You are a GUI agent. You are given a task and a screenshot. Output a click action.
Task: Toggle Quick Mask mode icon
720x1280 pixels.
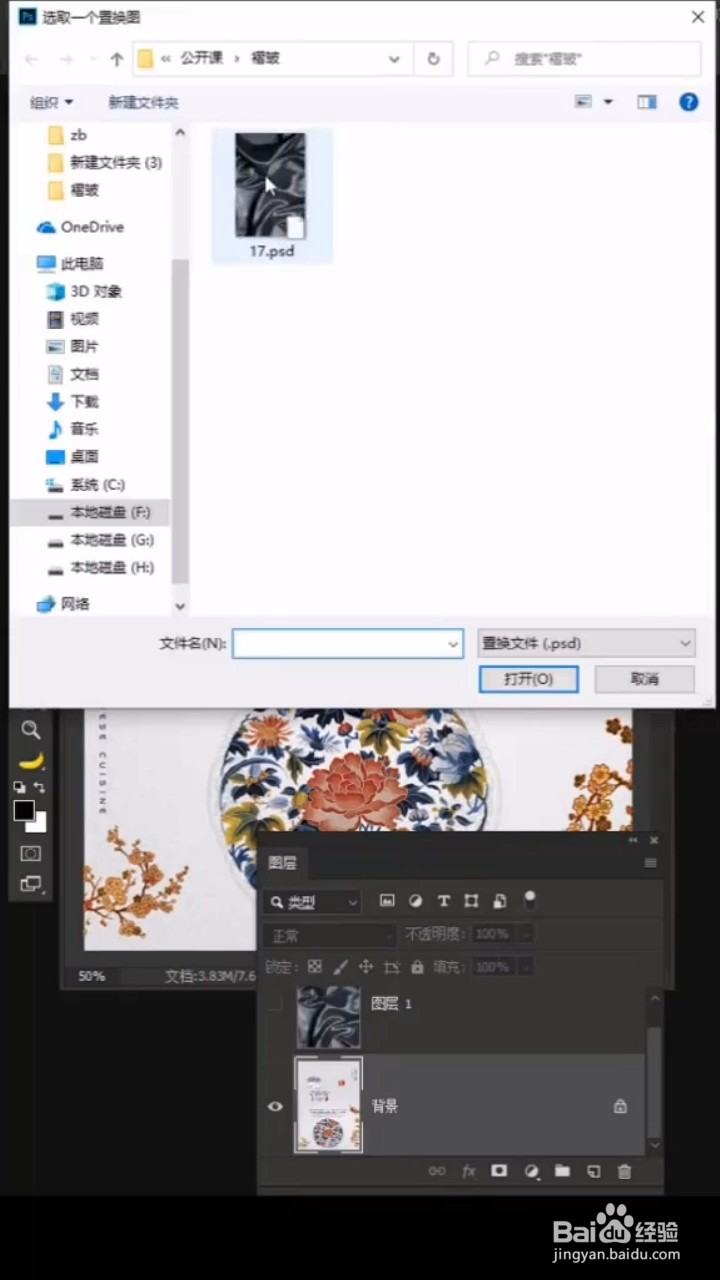(31, 853)
